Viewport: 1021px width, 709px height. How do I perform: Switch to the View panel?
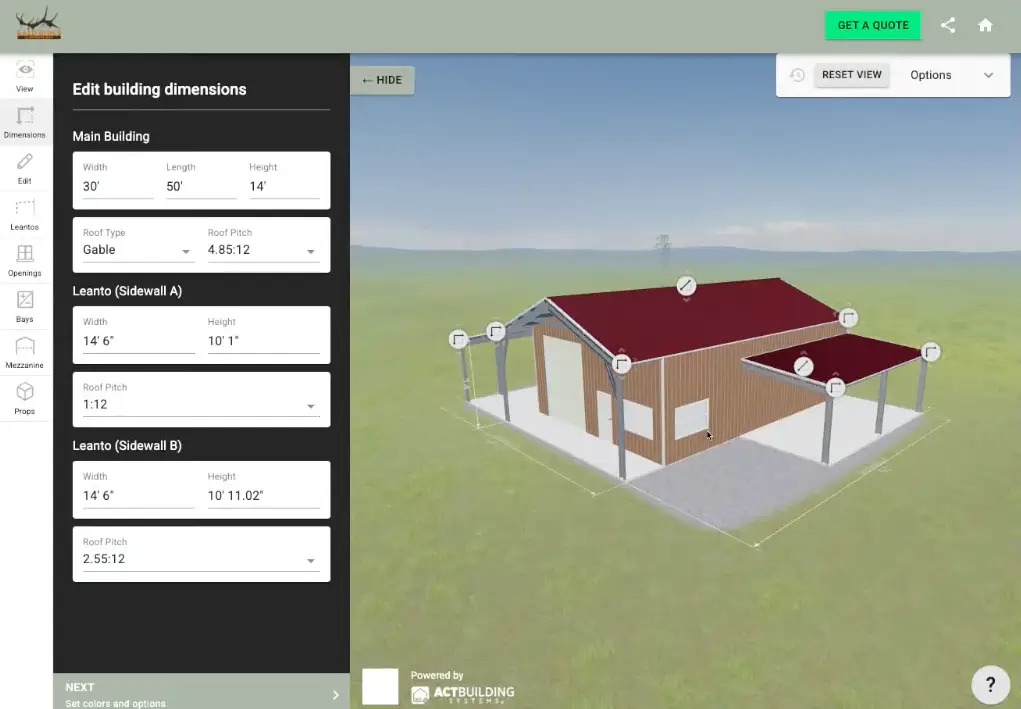click(23, 74)
